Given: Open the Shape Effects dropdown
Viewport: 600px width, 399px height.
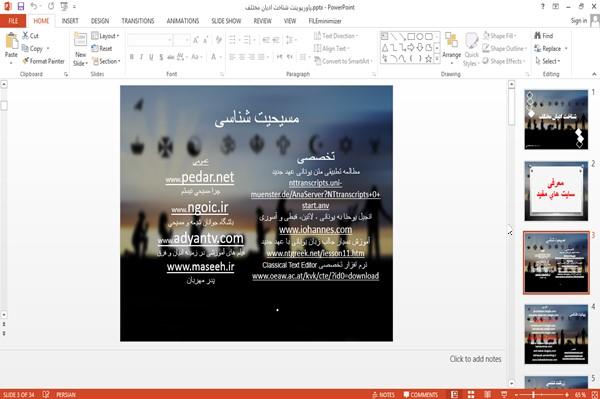Looking at the screenshot, I should (504, 61).
